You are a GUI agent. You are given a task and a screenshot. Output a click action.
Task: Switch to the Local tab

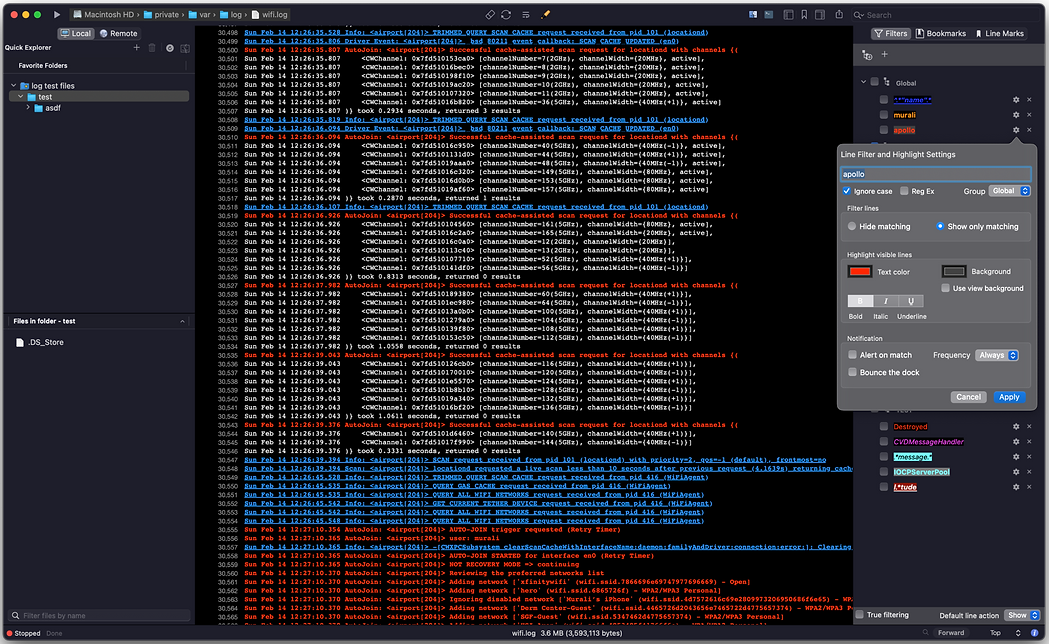76,33
